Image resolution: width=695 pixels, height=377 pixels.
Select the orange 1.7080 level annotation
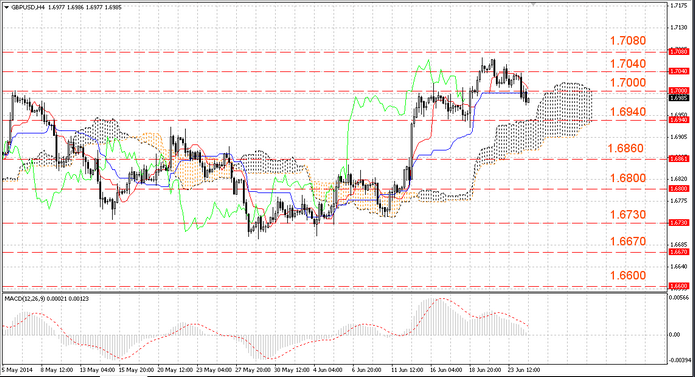(628, 41)
